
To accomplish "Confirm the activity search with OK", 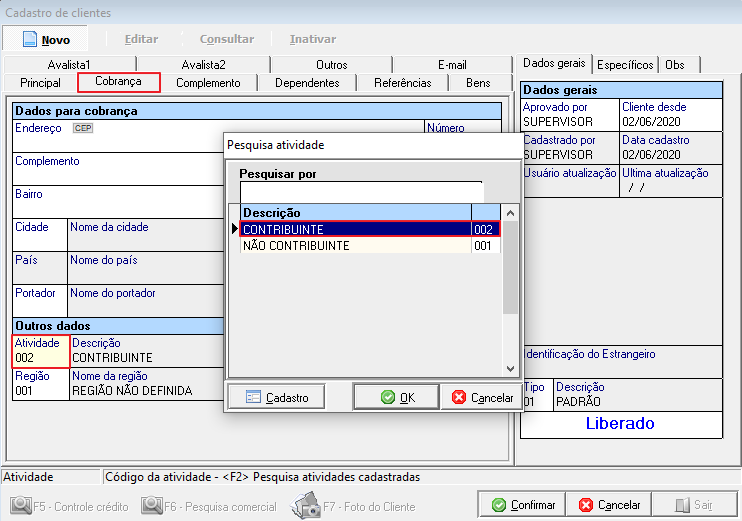I will point(396,397).
